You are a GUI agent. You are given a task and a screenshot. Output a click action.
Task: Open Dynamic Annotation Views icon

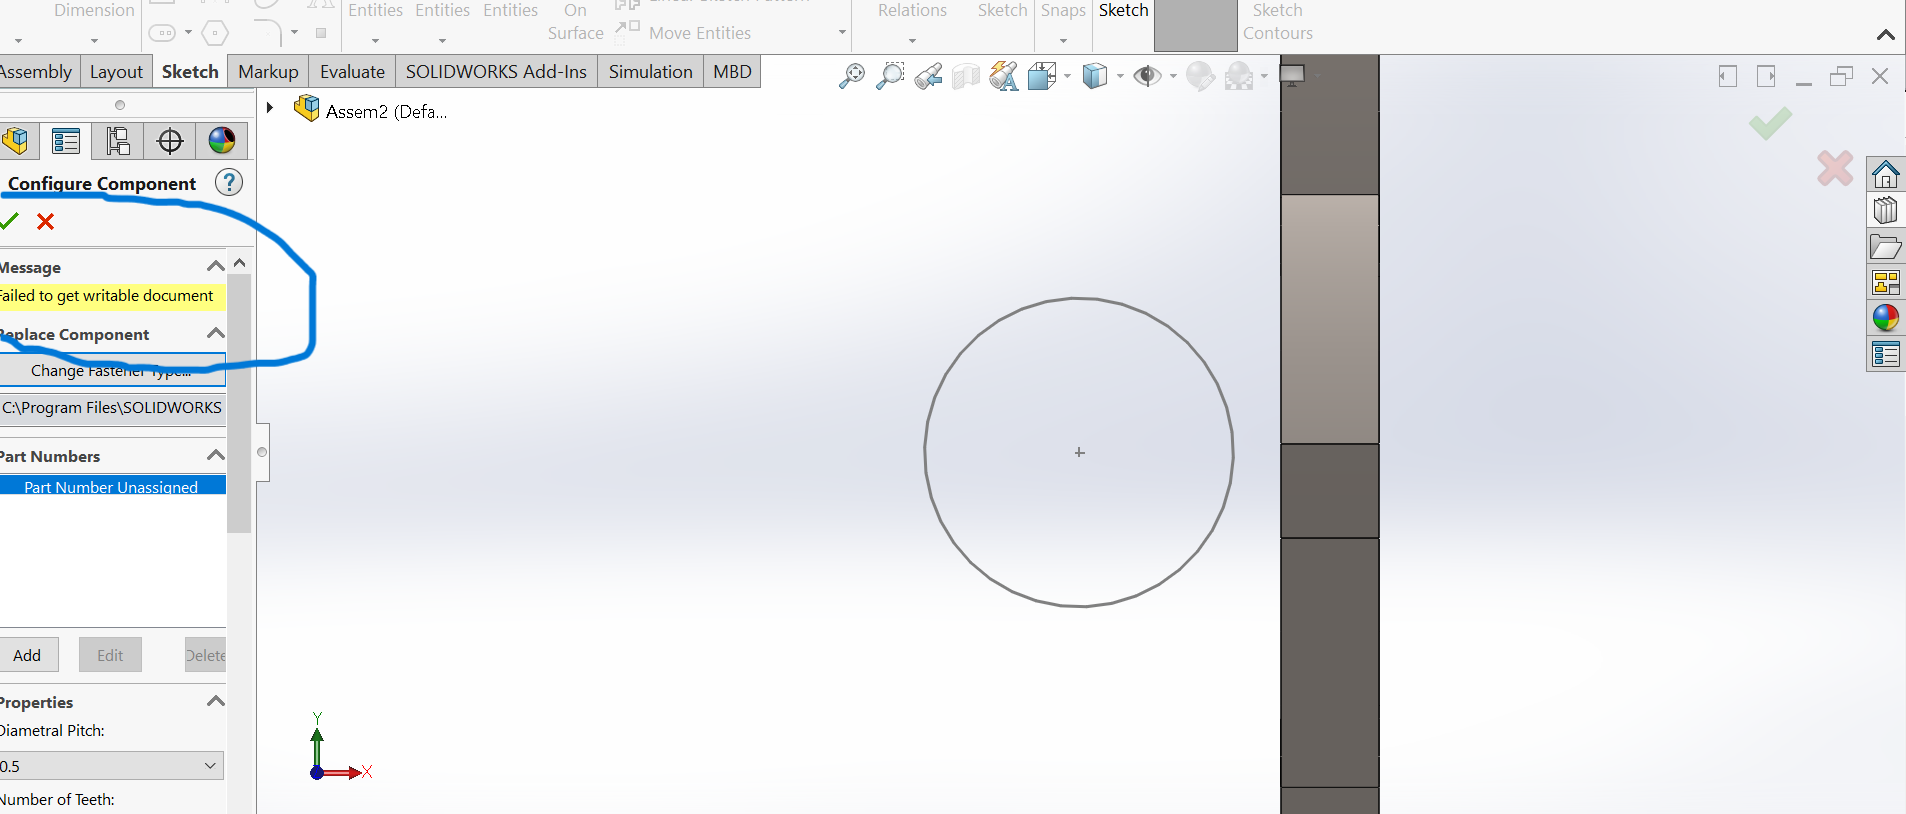pyautogui.click(x=1004, y=76)
